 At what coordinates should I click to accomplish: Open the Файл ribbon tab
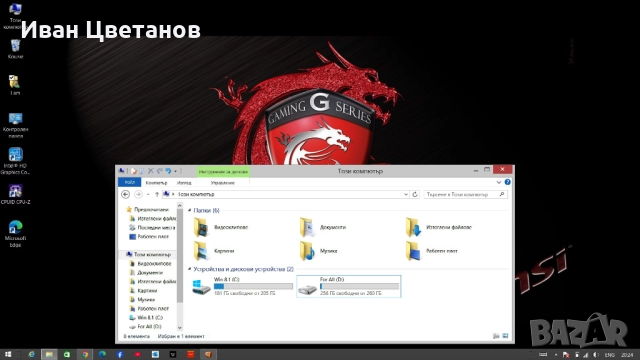click(129, 182)
